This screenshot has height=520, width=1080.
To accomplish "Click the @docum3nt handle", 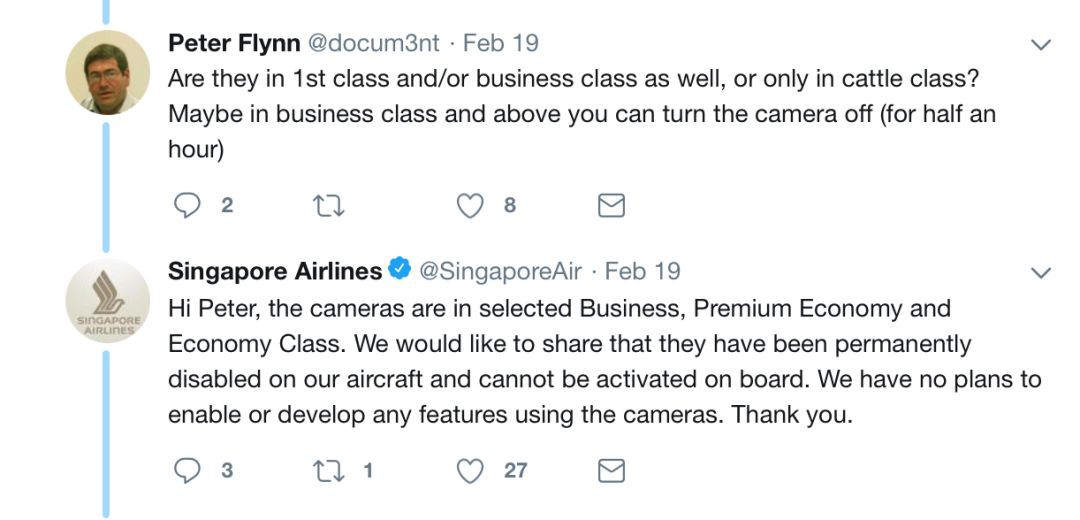I will (371, 43).
